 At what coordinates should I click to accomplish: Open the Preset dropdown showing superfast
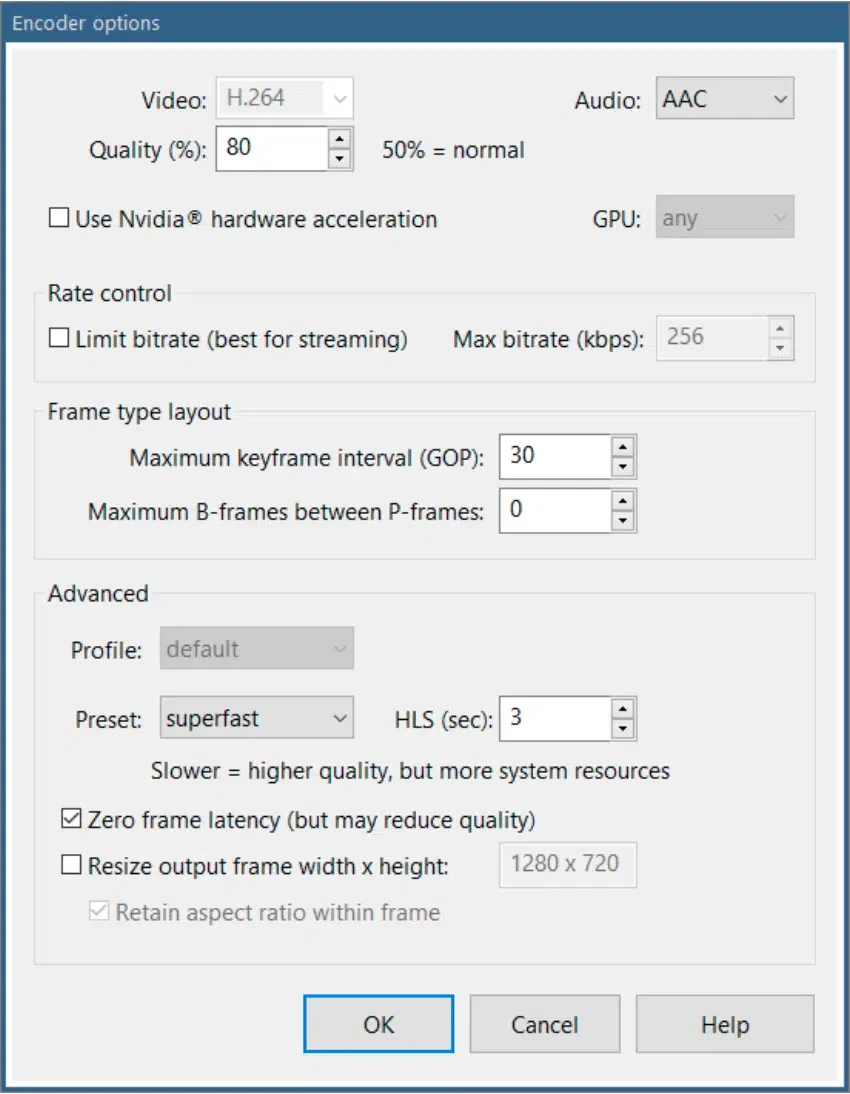point(257,718)
